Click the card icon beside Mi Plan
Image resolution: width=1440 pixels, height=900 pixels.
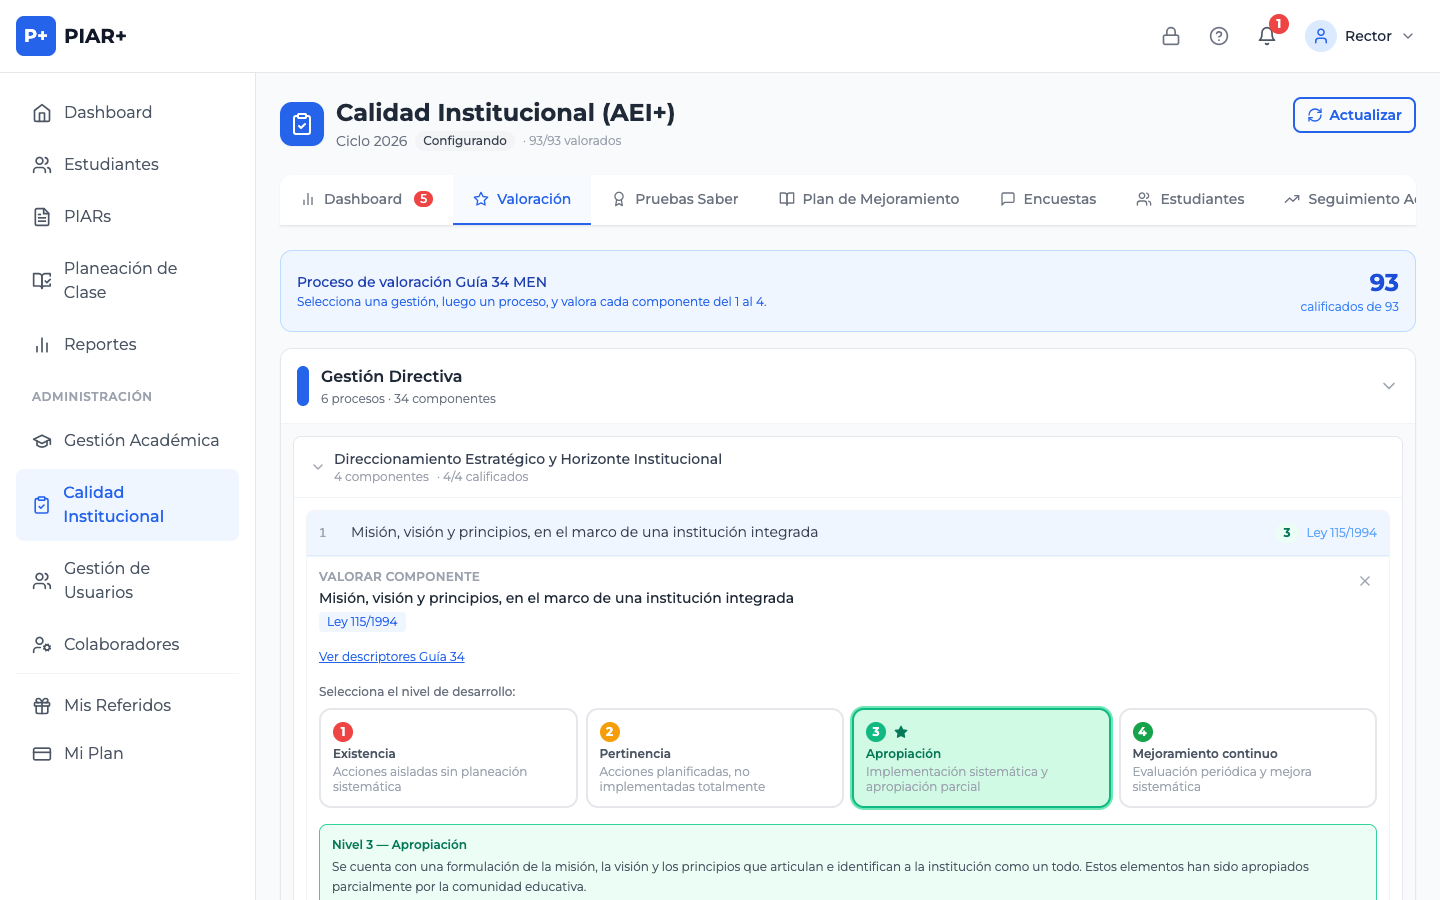click(42, 754)
